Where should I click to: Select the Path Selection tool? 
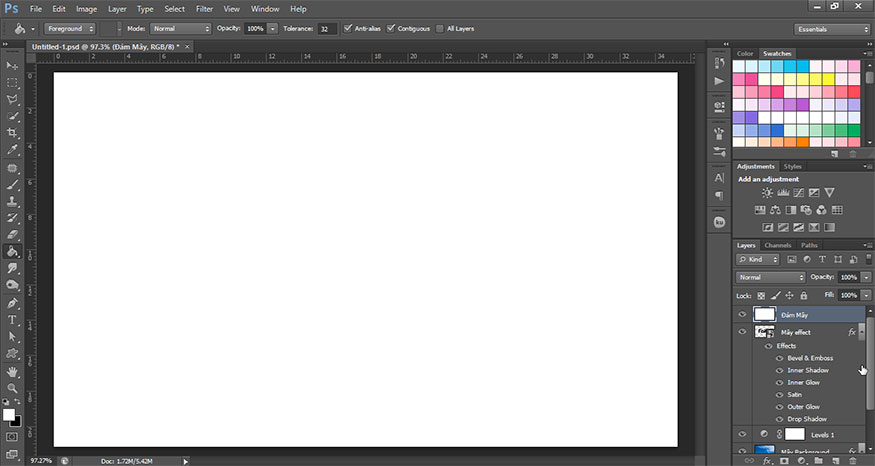coord(12,337)
